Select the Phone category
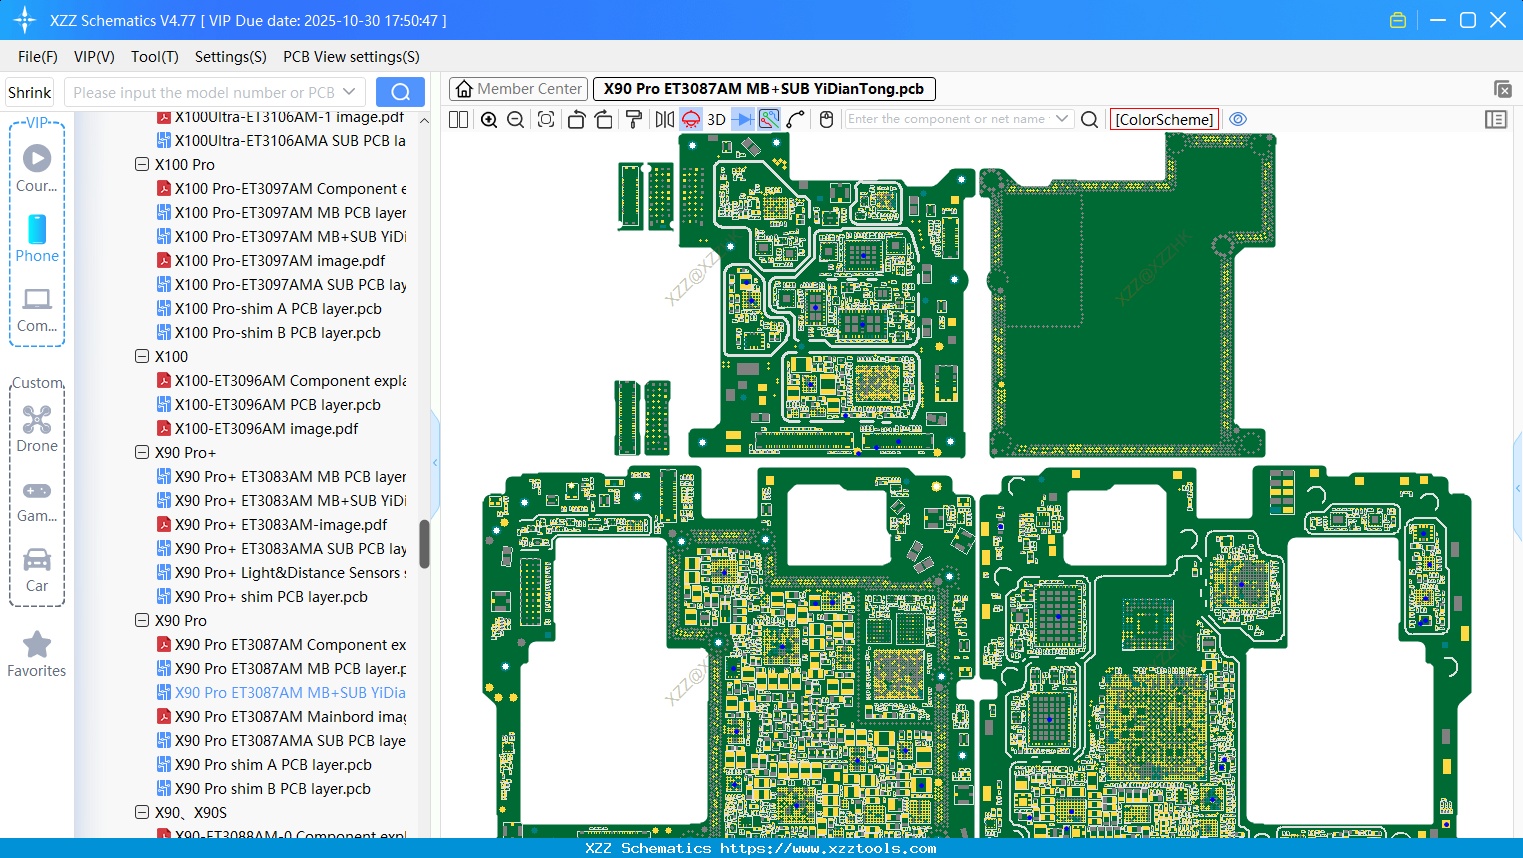Image resolution: width=1523 pixels, height=858 pixels. [37, 238]
